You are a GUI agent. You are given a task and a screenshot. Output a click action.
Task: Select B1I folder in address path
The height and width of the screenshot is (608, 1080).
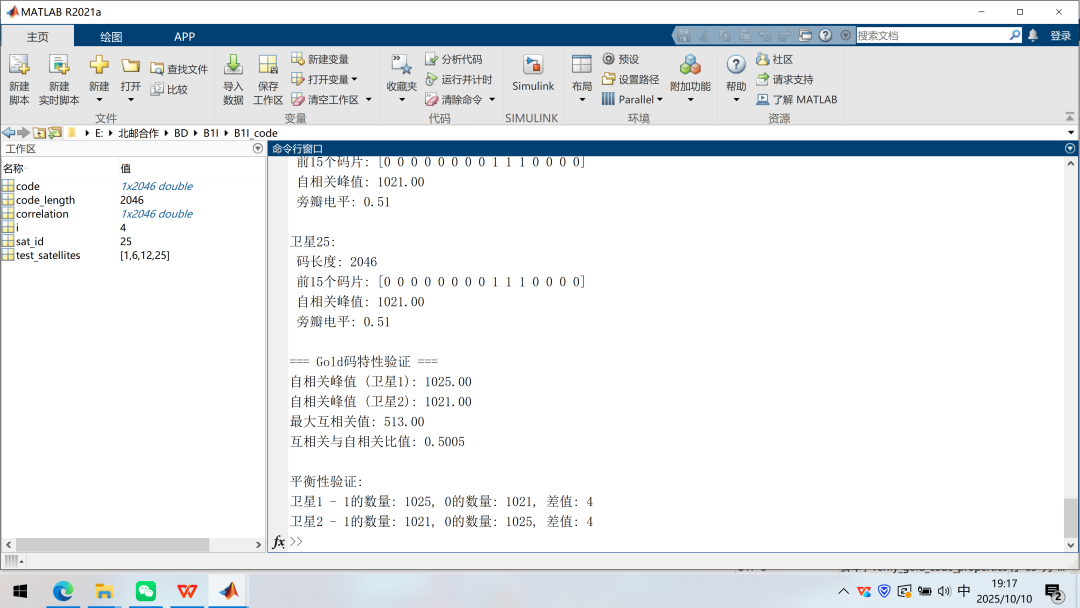(x=211, y=133)
